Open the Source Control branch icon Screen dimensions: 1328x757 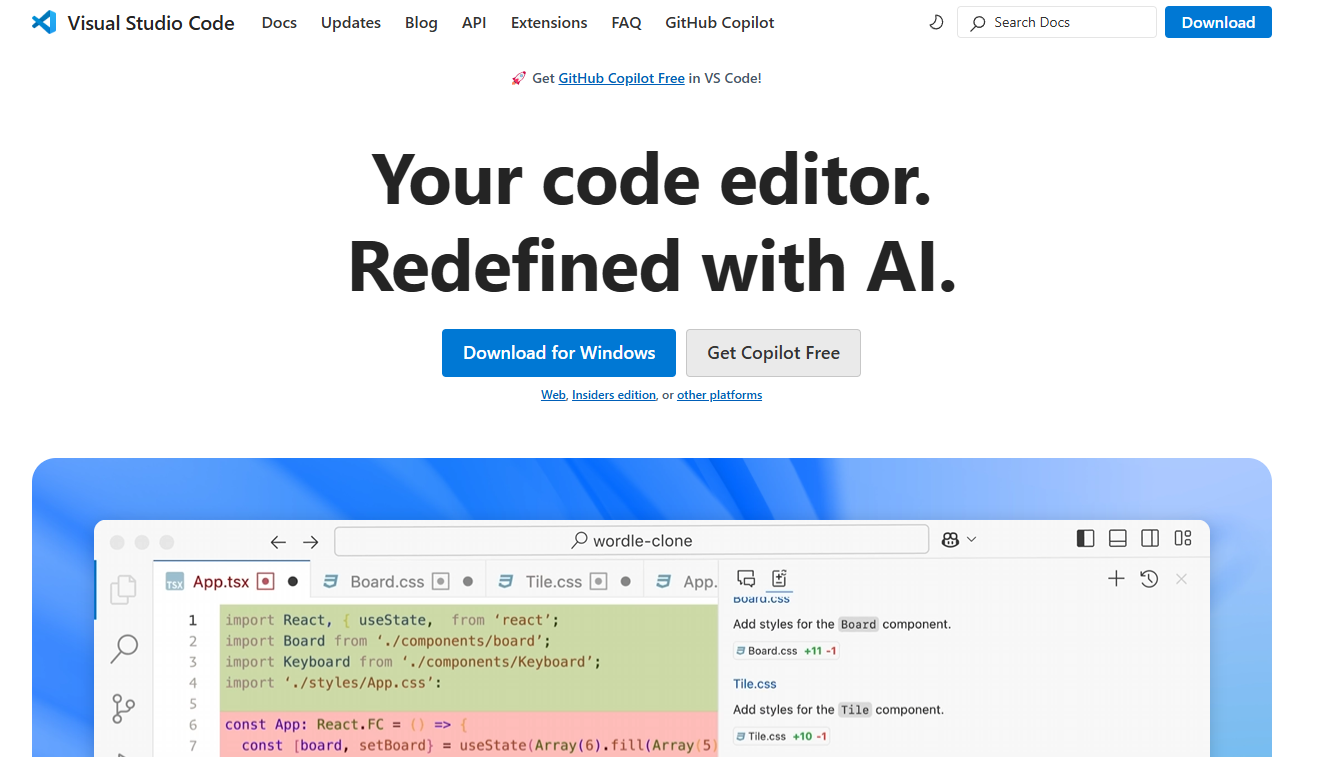[123, 709]
